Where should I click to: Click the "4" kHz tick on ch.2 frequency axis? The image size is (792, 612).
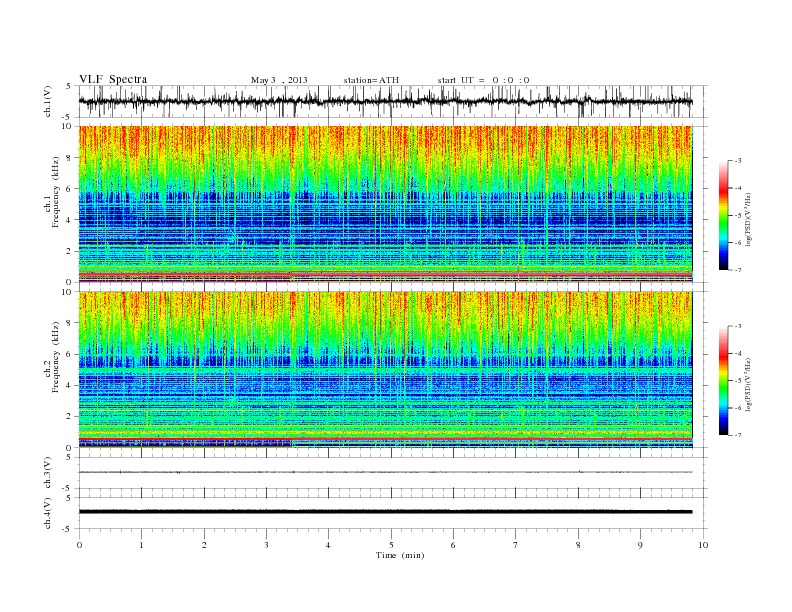[70, 385]
